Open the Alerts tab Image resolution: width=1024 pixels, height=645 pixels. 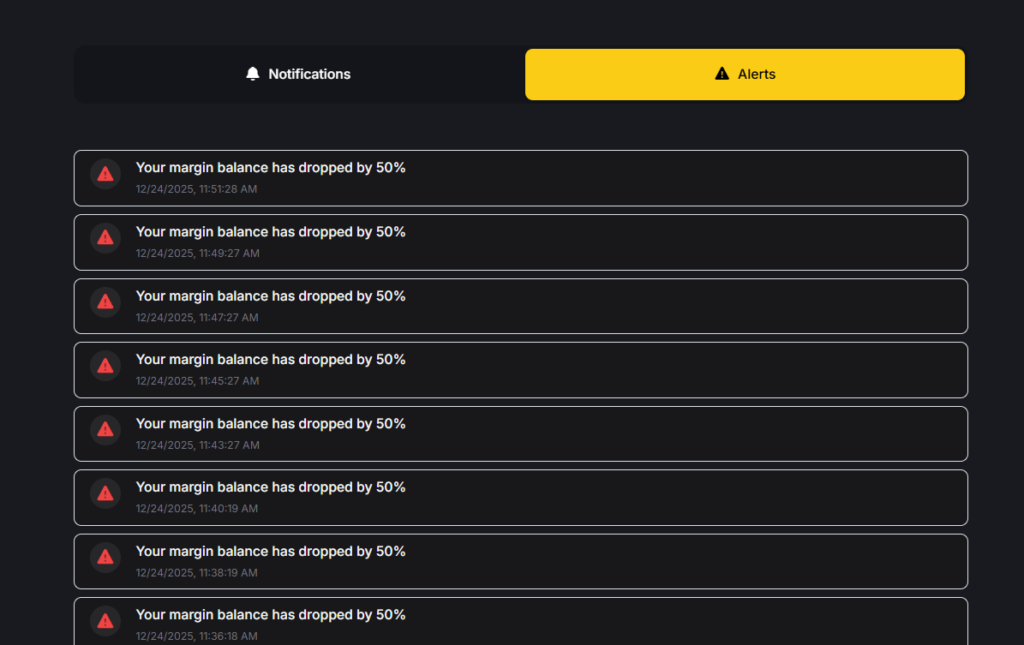(745, 74)
